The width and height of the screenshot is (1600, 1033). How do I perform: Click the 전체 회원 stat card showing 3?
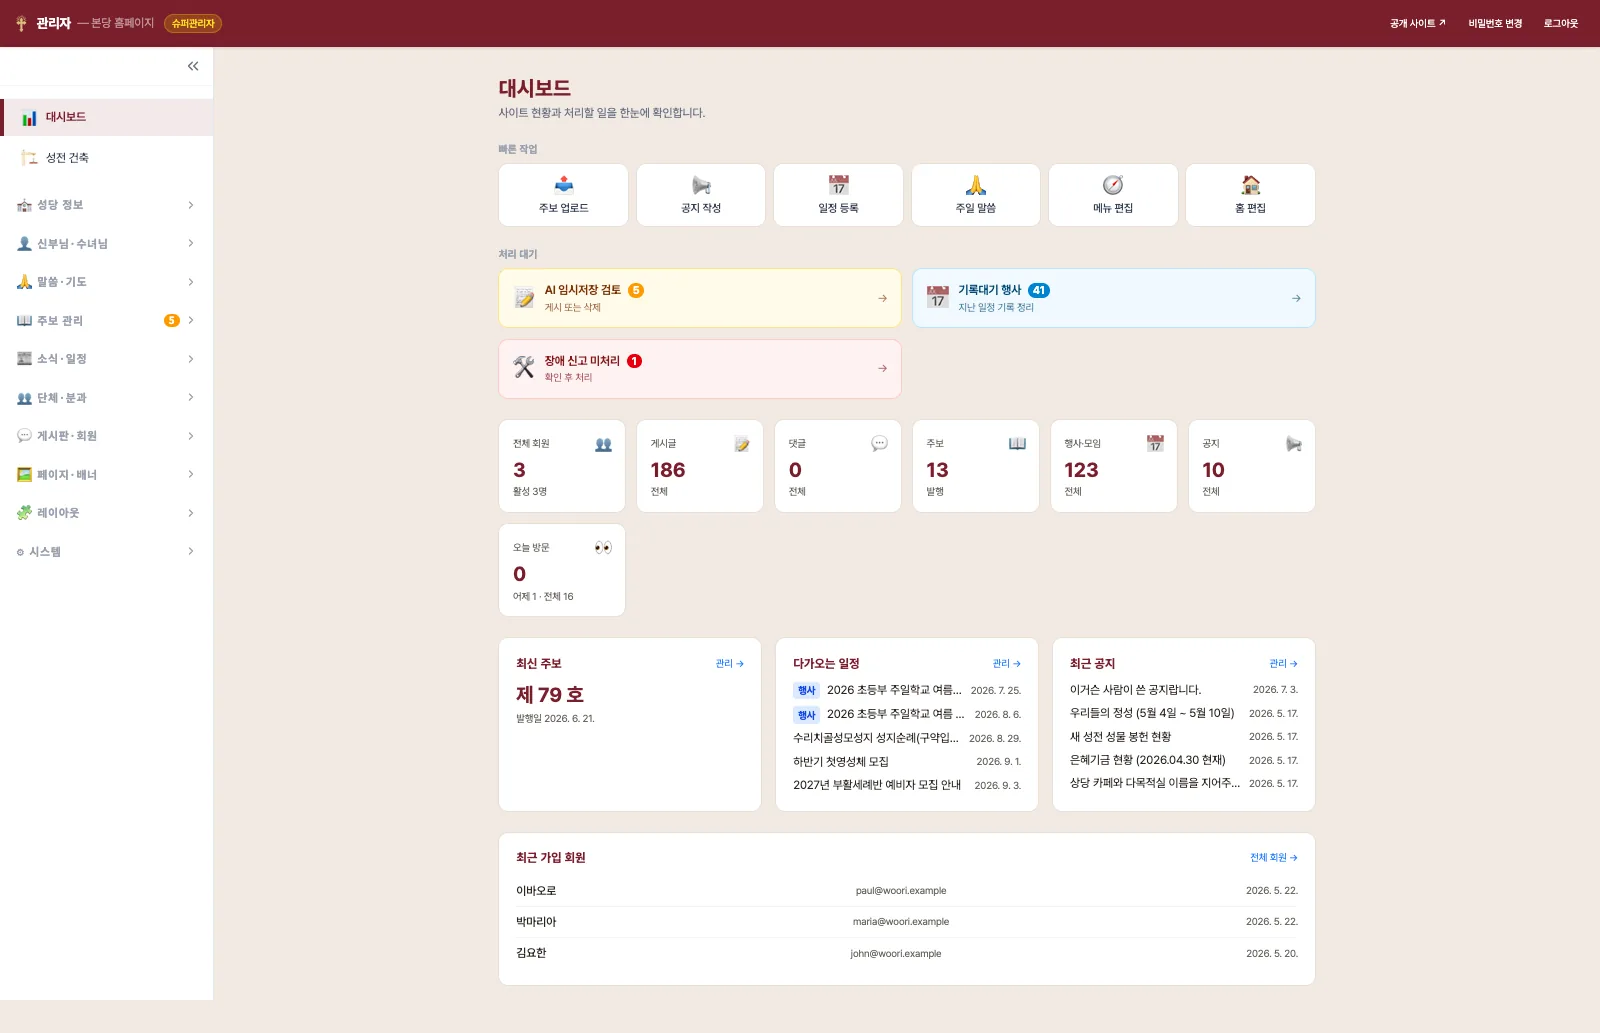point(562,466)
